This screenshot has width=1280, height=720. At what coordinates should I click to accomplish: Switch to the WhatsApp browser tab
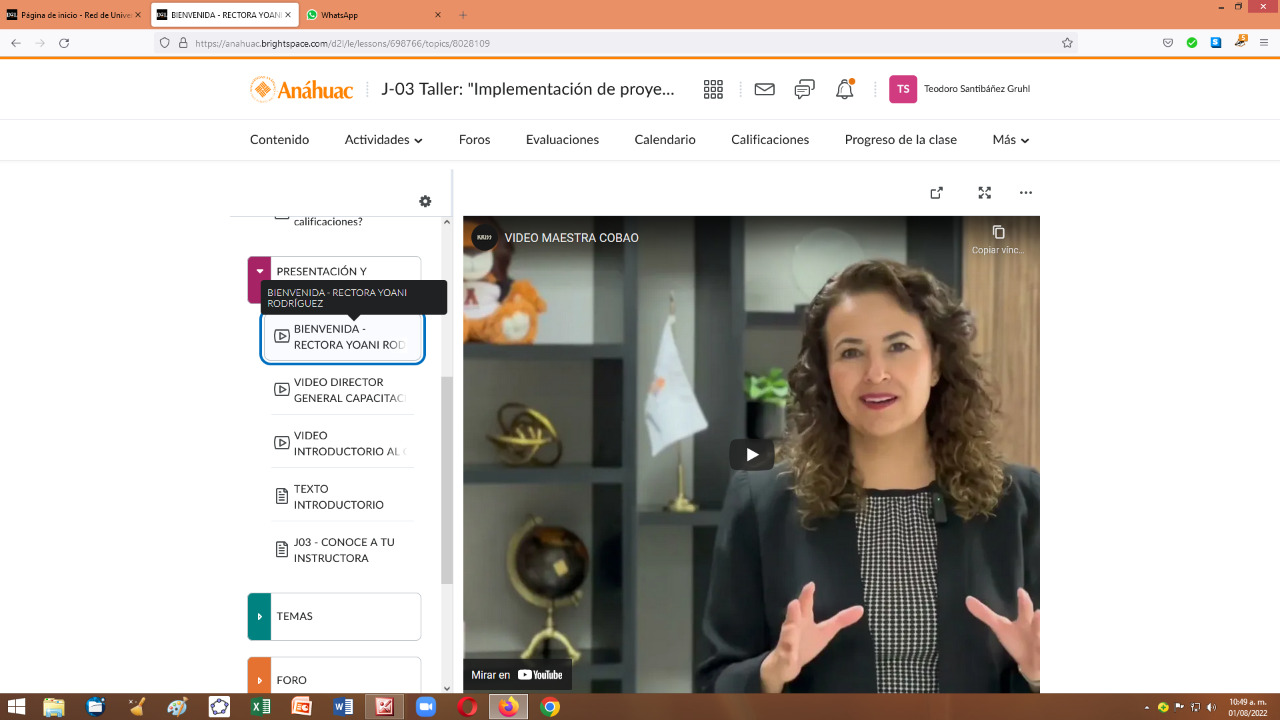(x=340, y=15)
